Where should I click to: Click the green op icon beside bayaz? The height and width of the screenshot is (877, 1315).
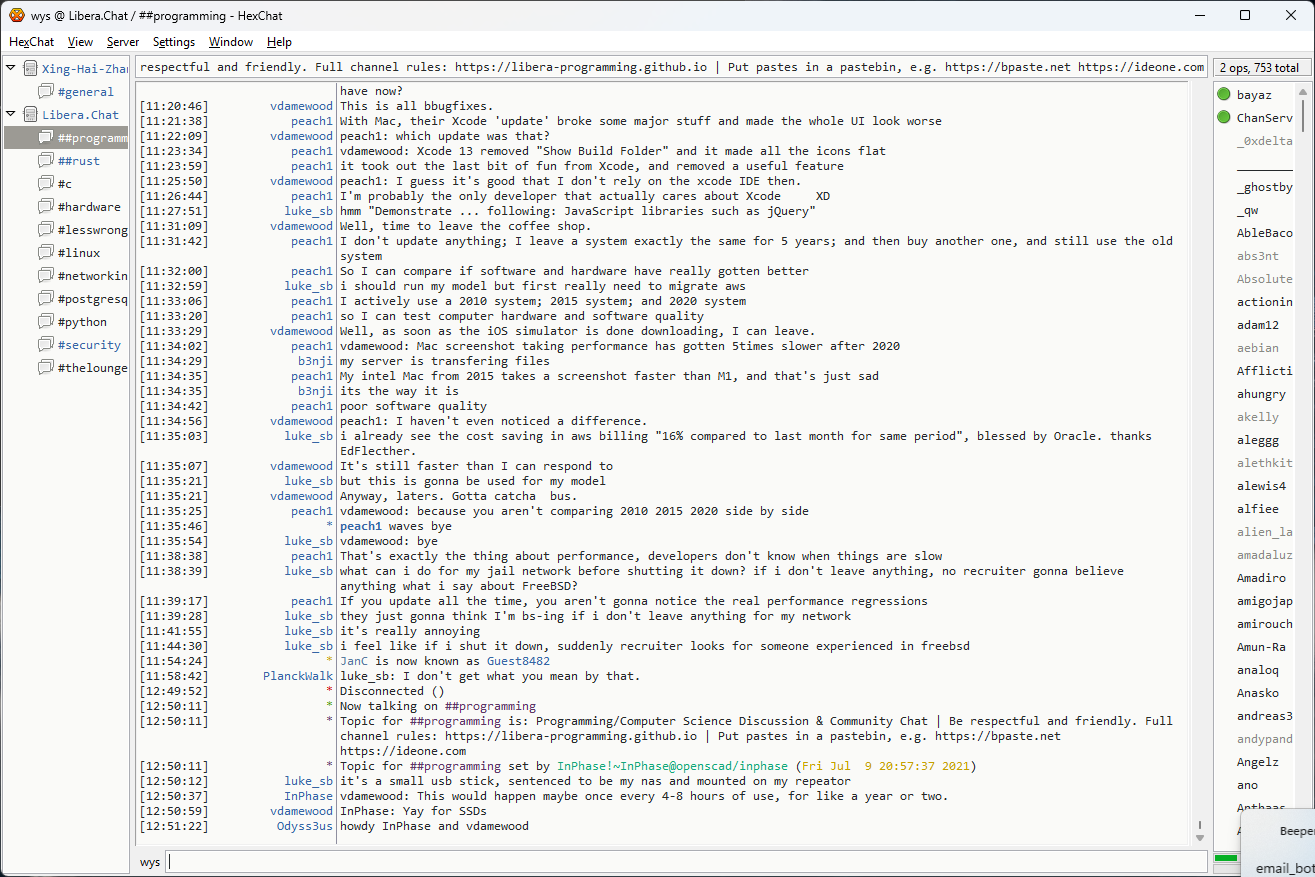pyautogui.click(x=1223, y=95)
